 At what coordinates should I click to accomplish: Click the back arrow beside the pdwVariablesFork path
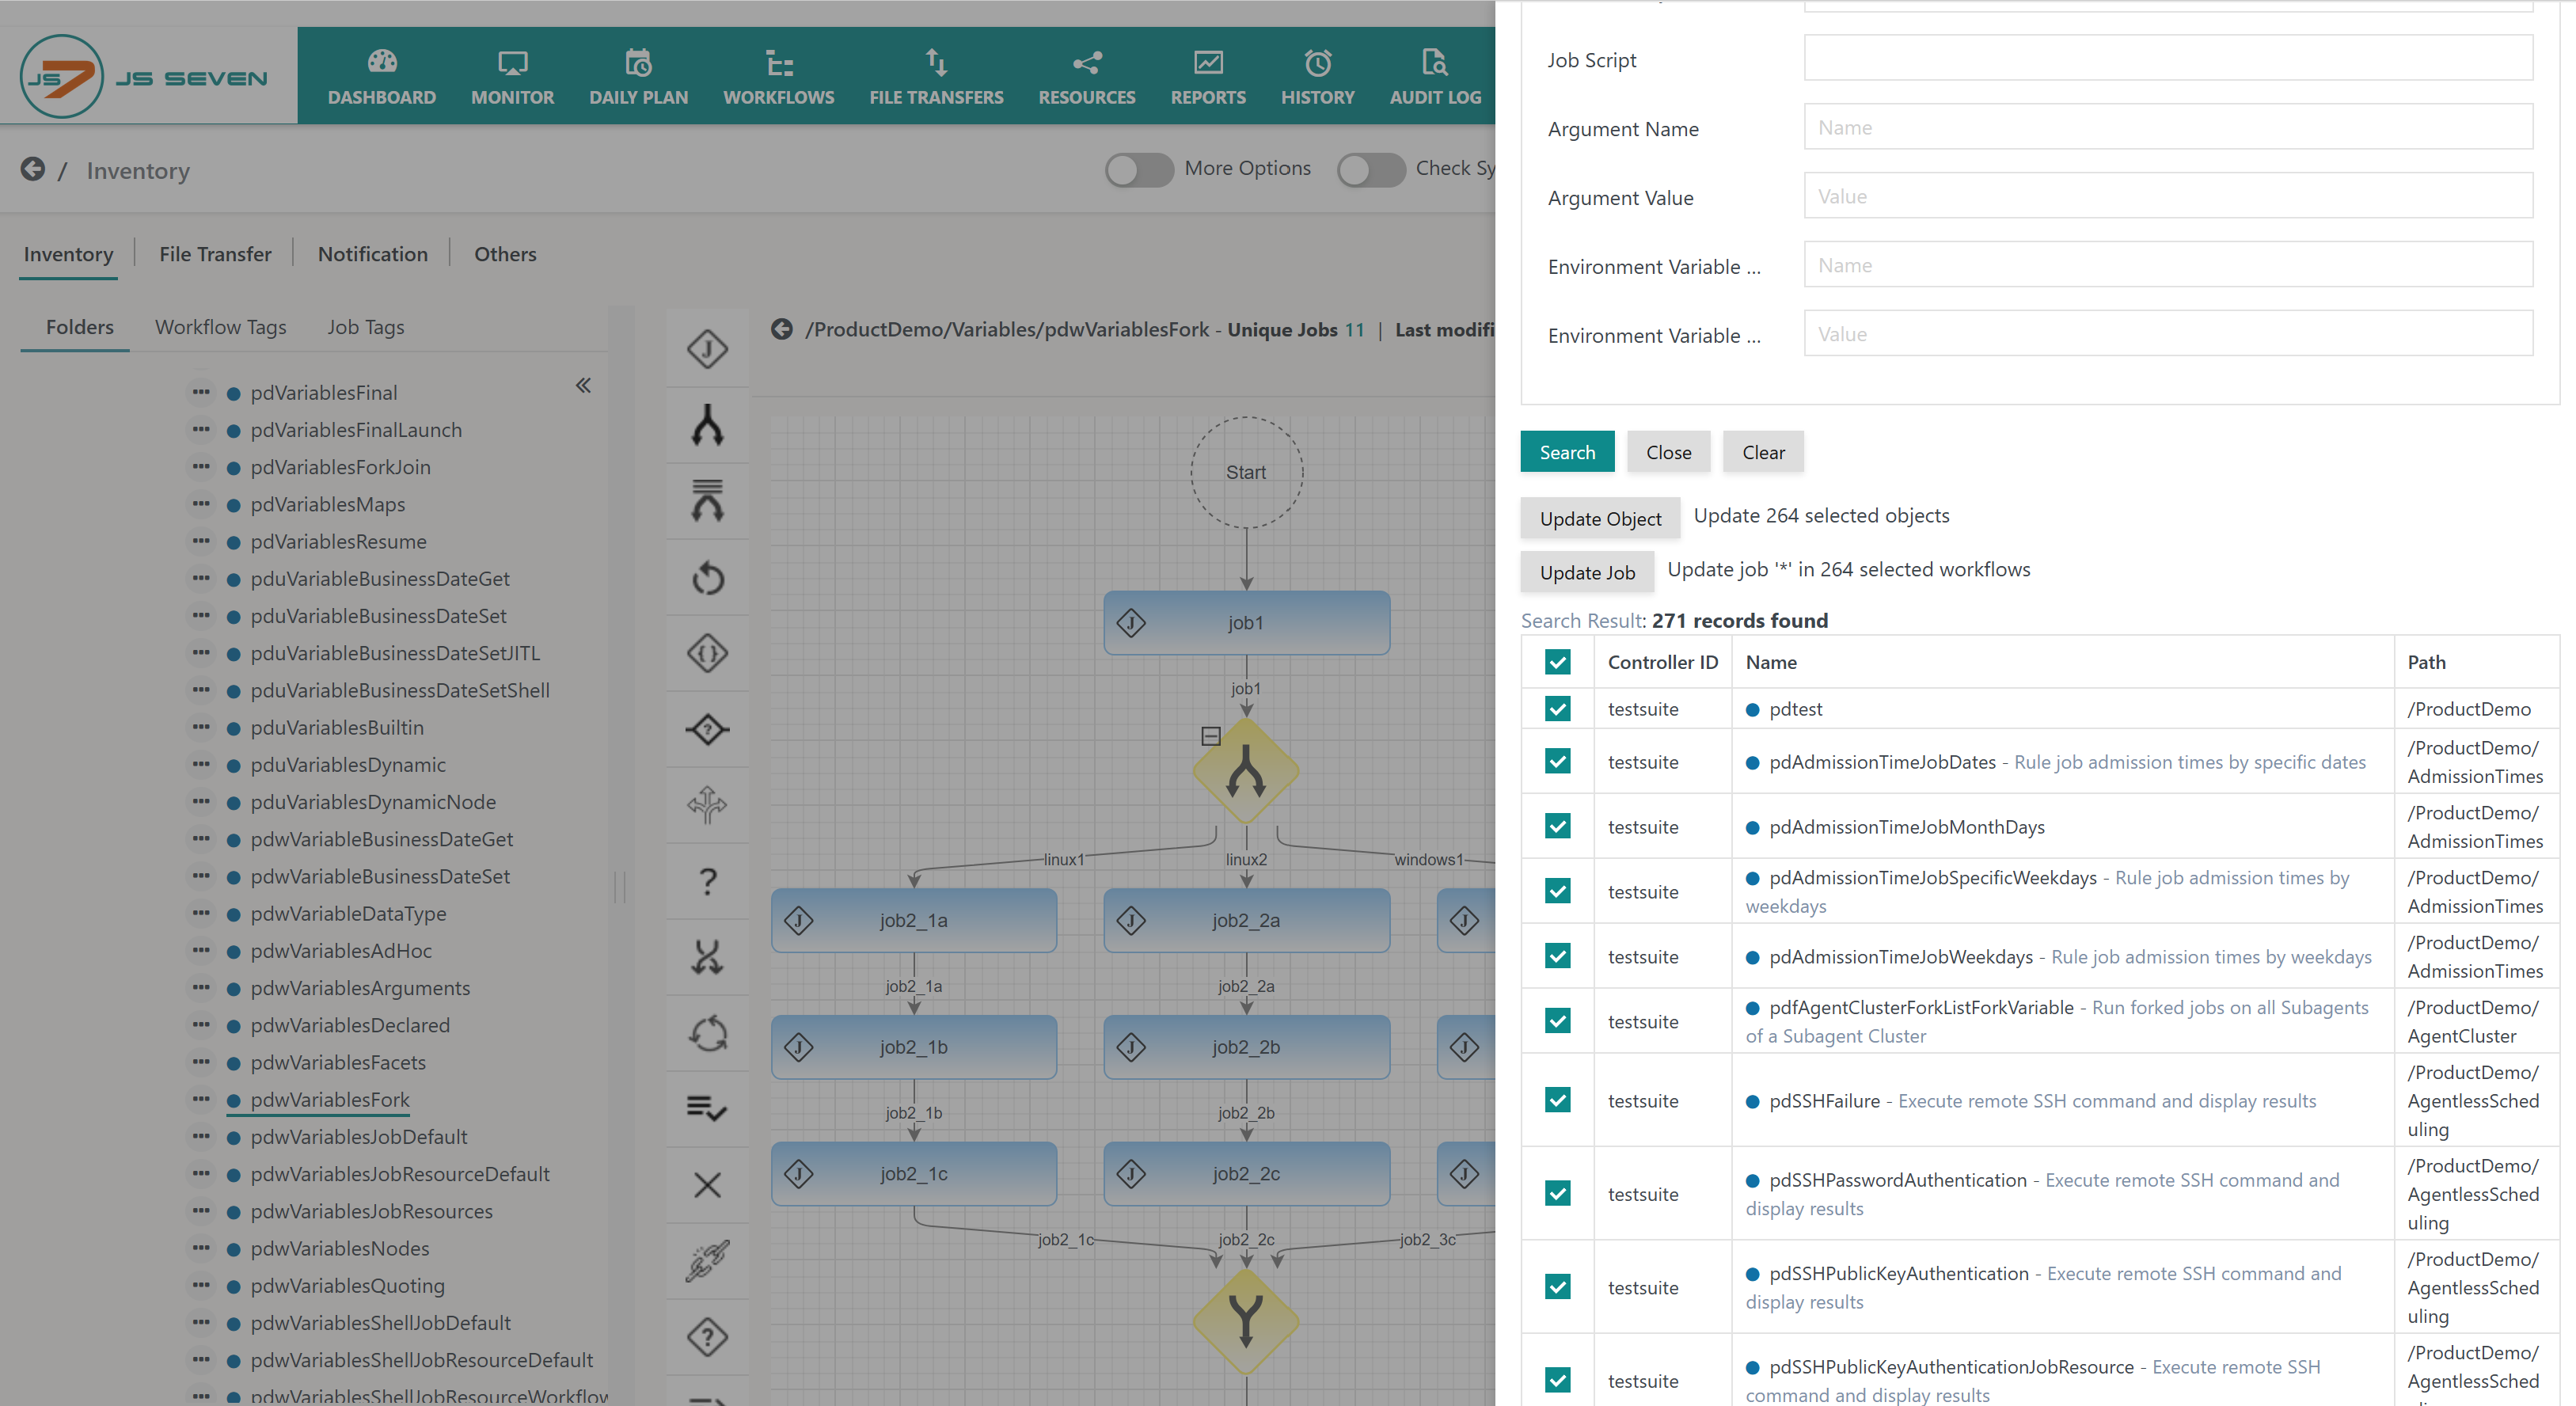coord(782,329)
